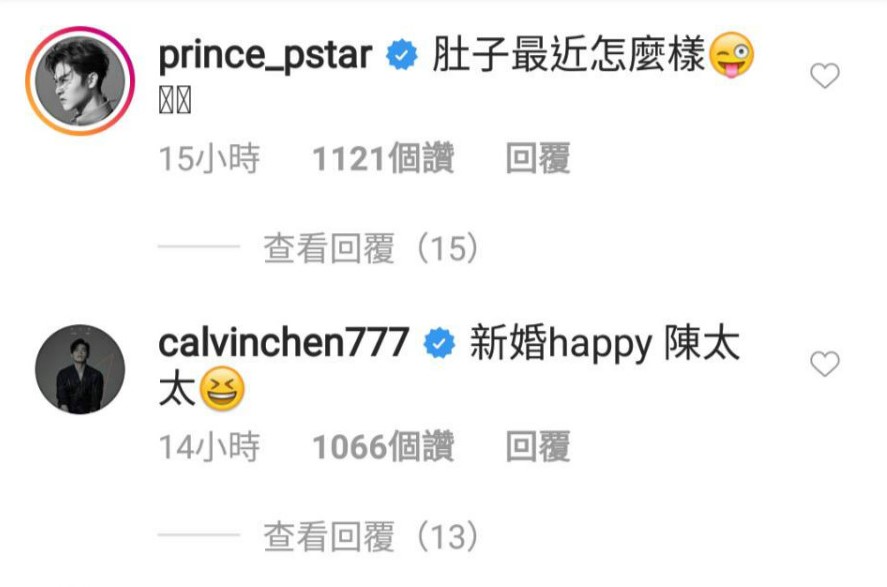The image size is (887, 587).
Task: Click the 15小時 timestamp
Action: point(209,158)
